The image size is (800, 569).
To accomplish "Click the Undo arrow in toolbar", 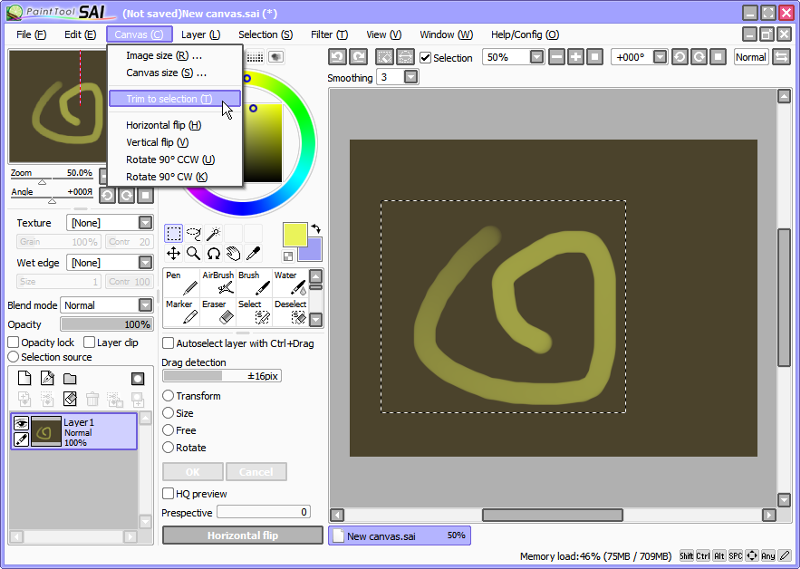I will [337, 57].
